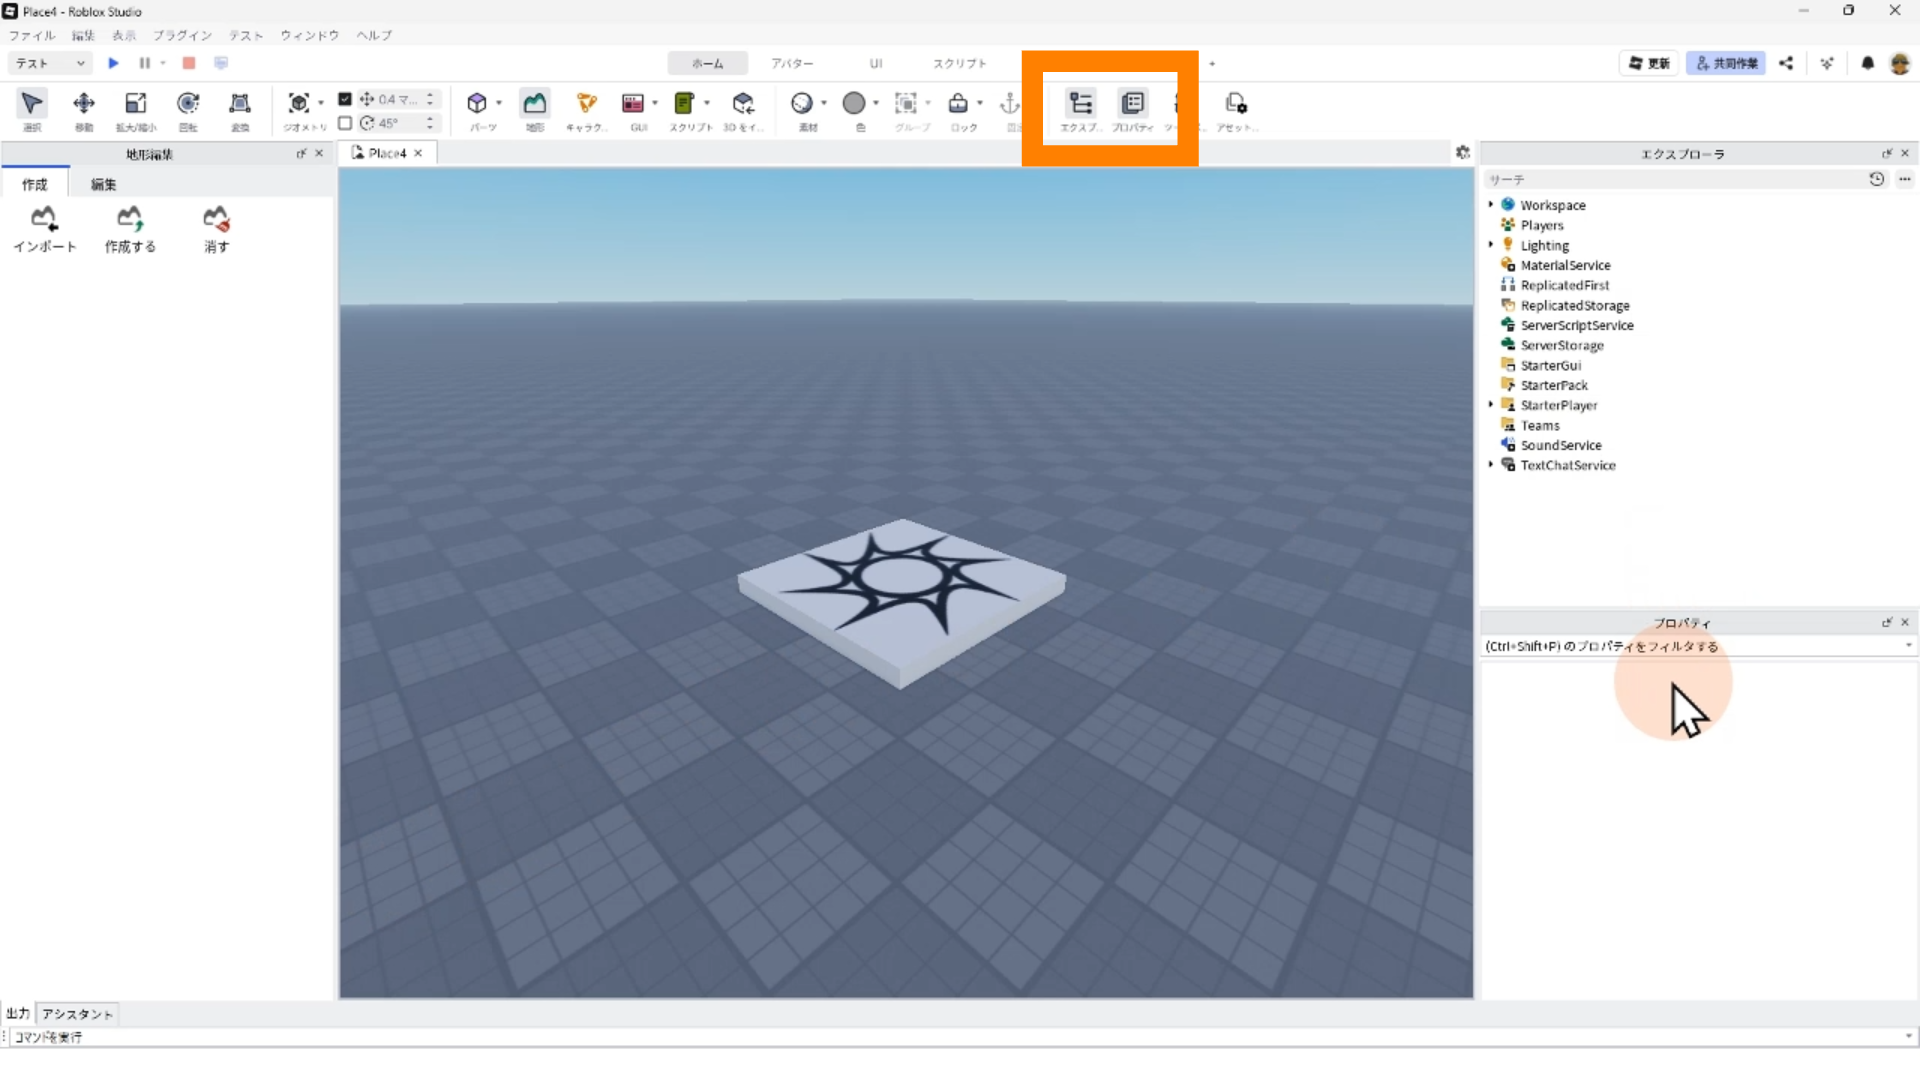This screenshot has width=1920, height=1080.
Task: Toggle the Explorer panel button
Action: coord(1081,103)
